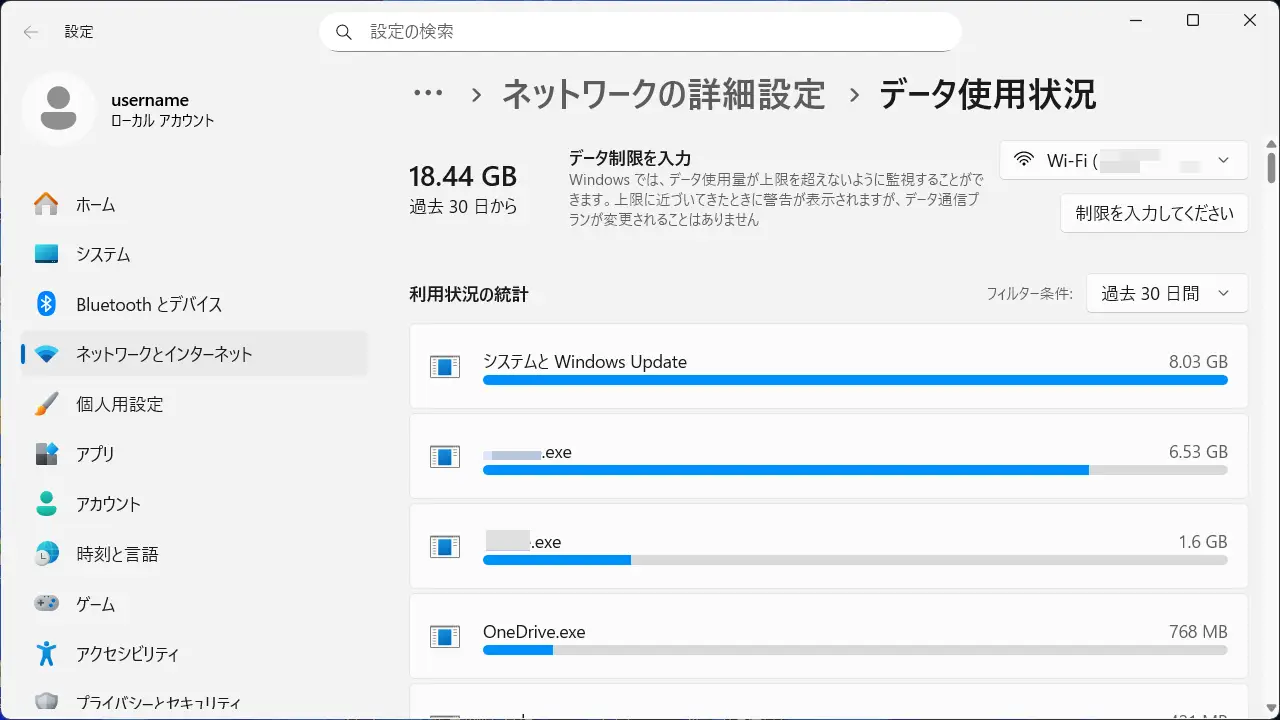Click the Accounts person icon
Viewport: 1280px width, 720px height.
coord(46,504)
